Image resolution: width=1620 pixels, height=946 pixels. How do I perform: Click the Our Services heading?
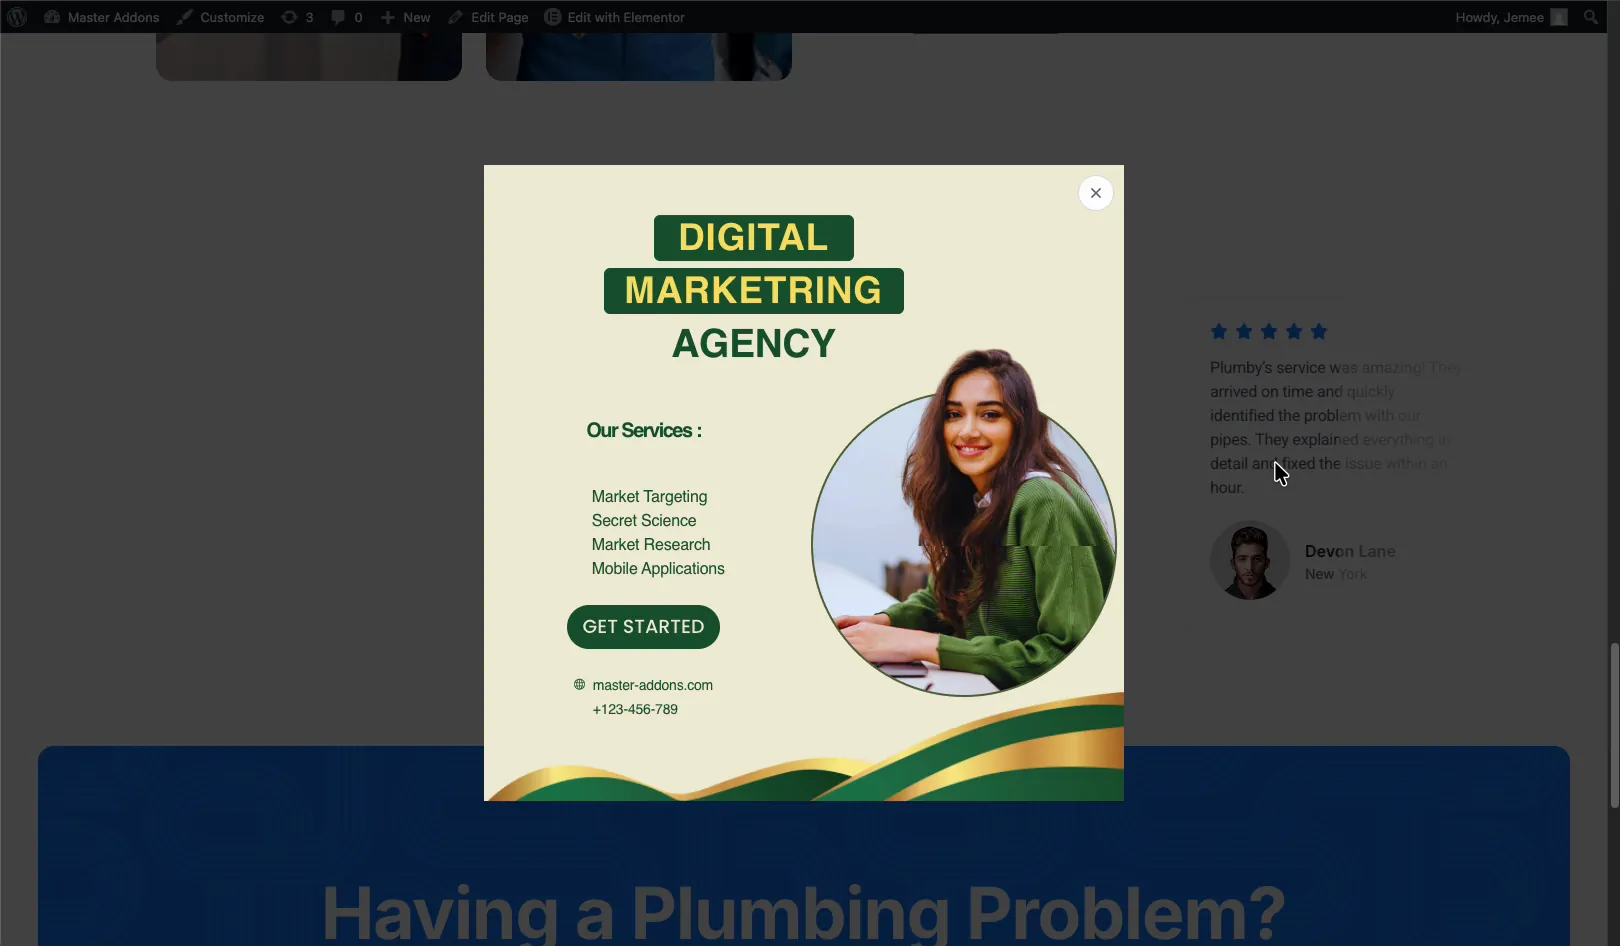(x=644, y=430)
